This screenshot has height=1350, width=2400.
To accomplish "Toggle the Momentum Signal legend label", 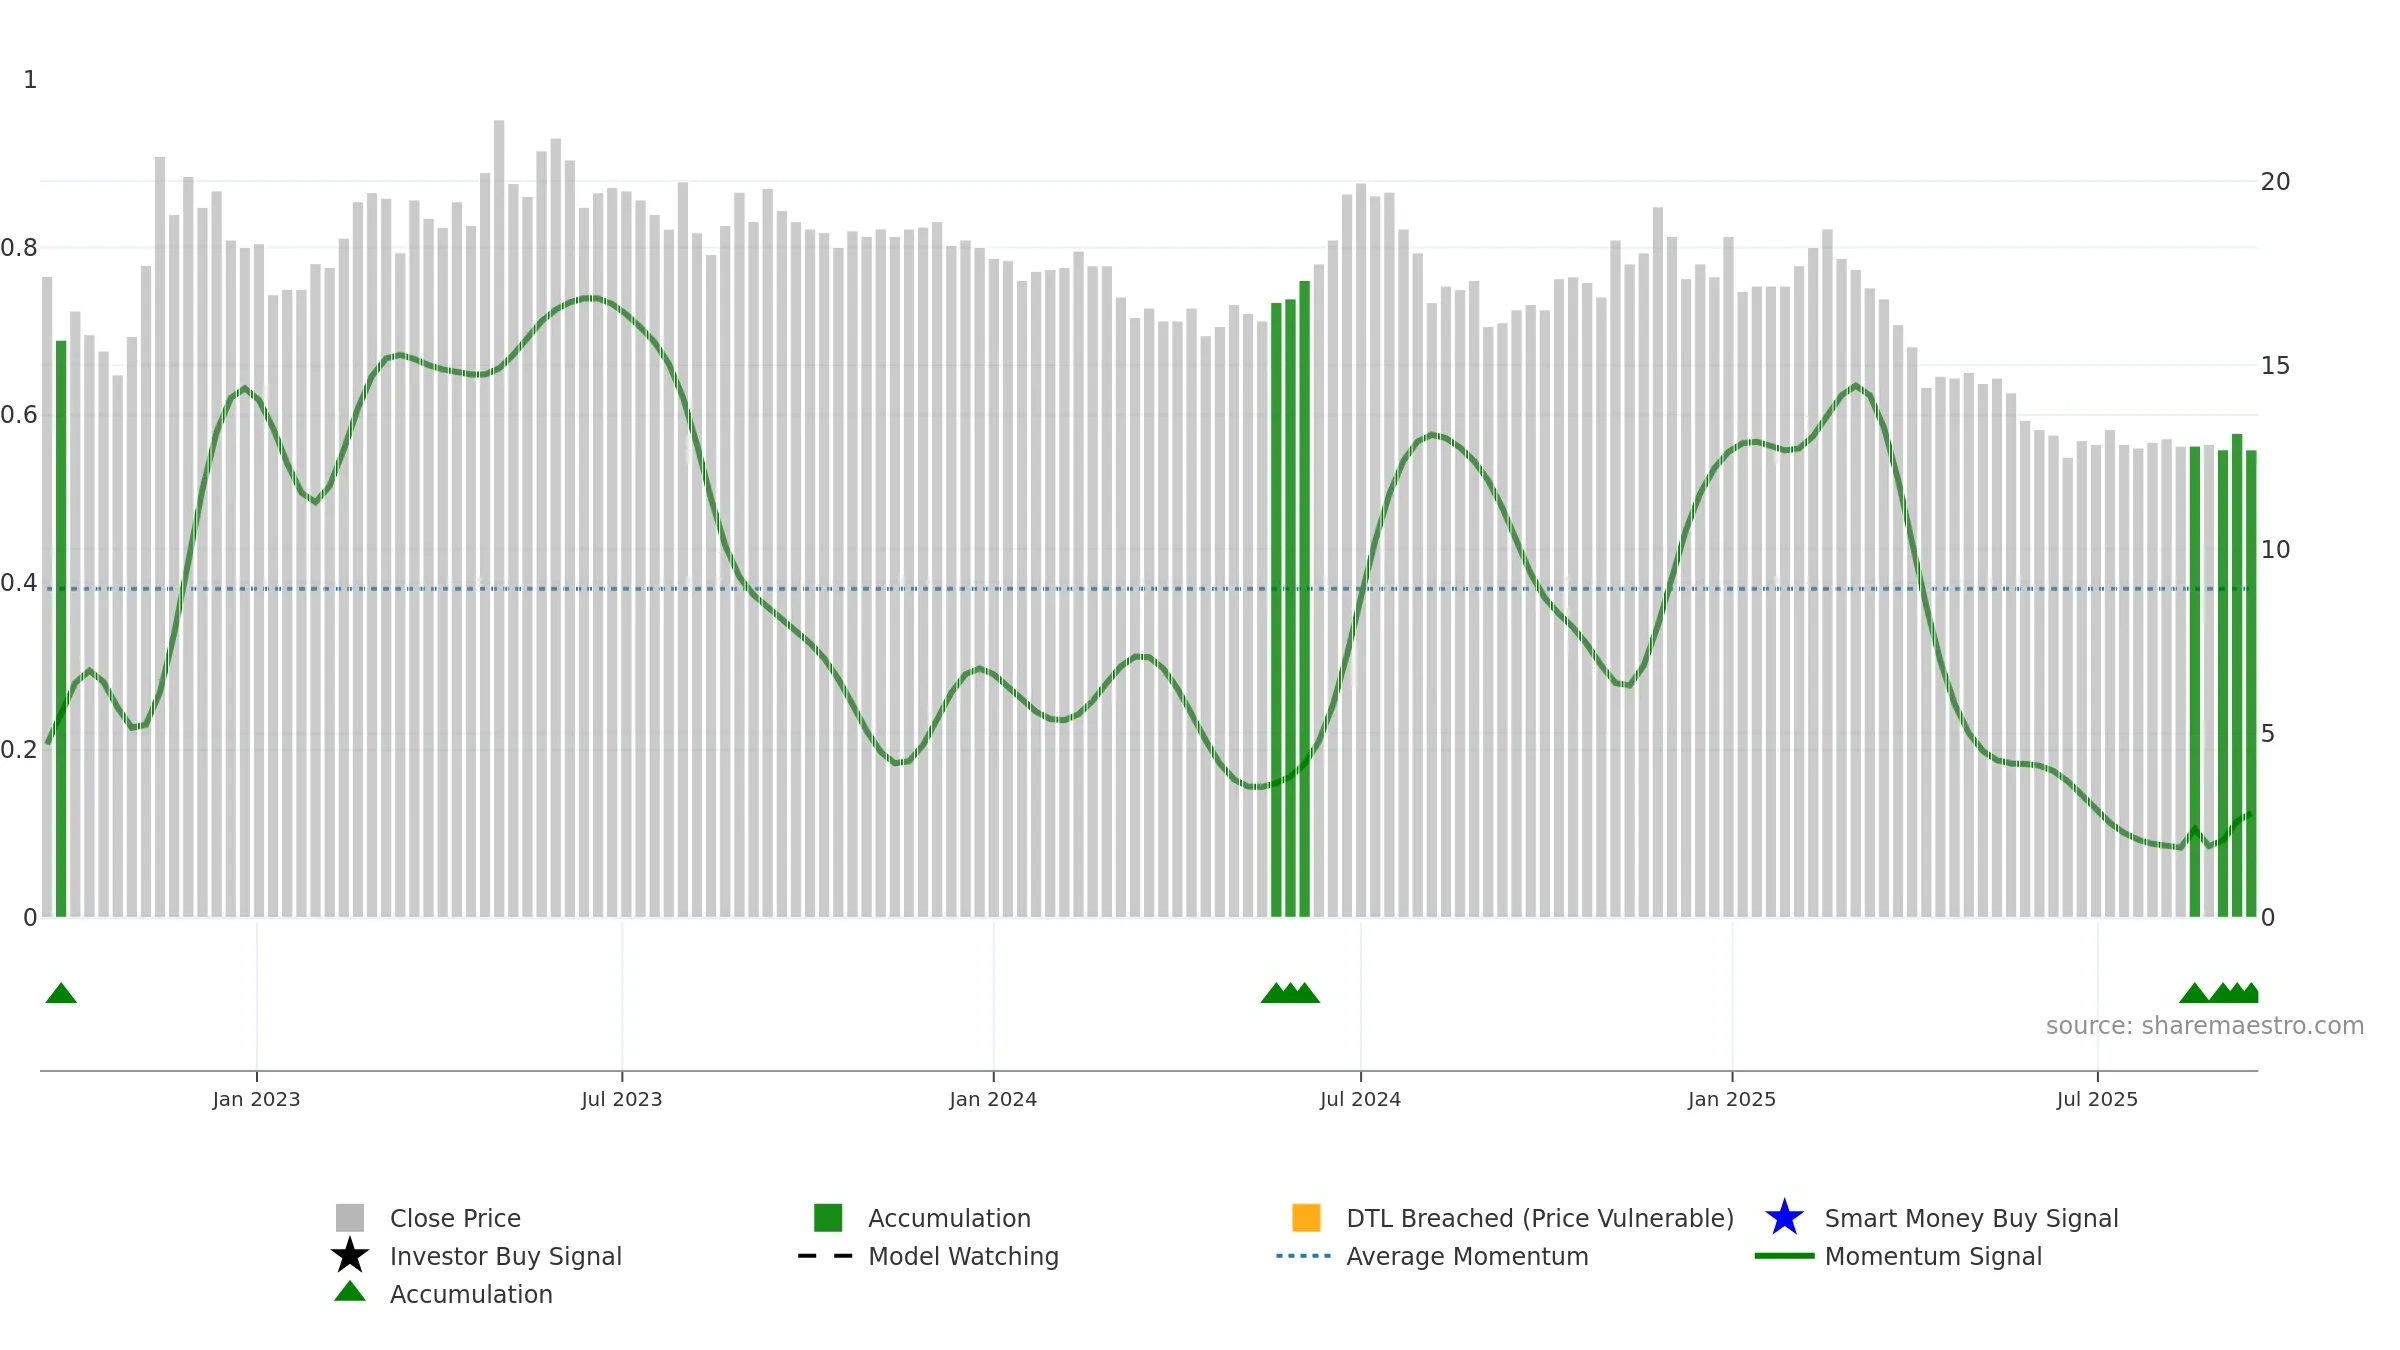I will pos(1933,1256).
